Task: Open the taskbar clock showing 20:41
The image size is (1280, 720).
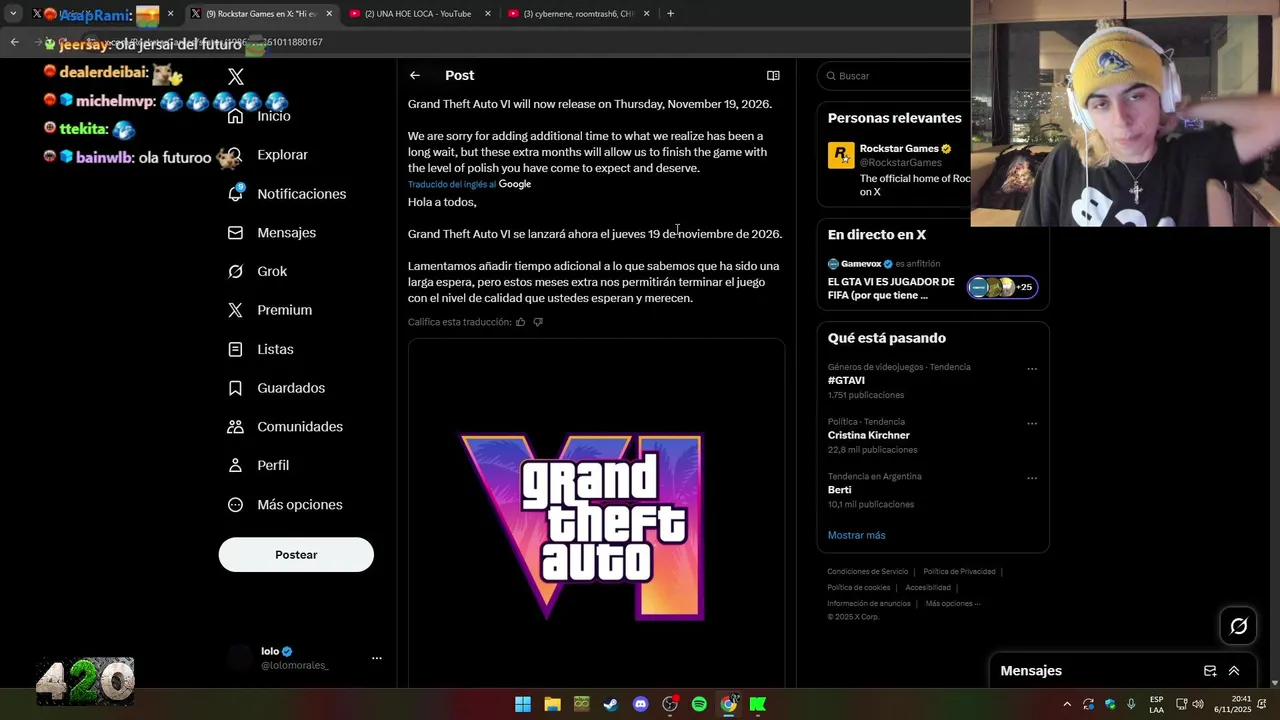Action: click(x=1232, y=705)
